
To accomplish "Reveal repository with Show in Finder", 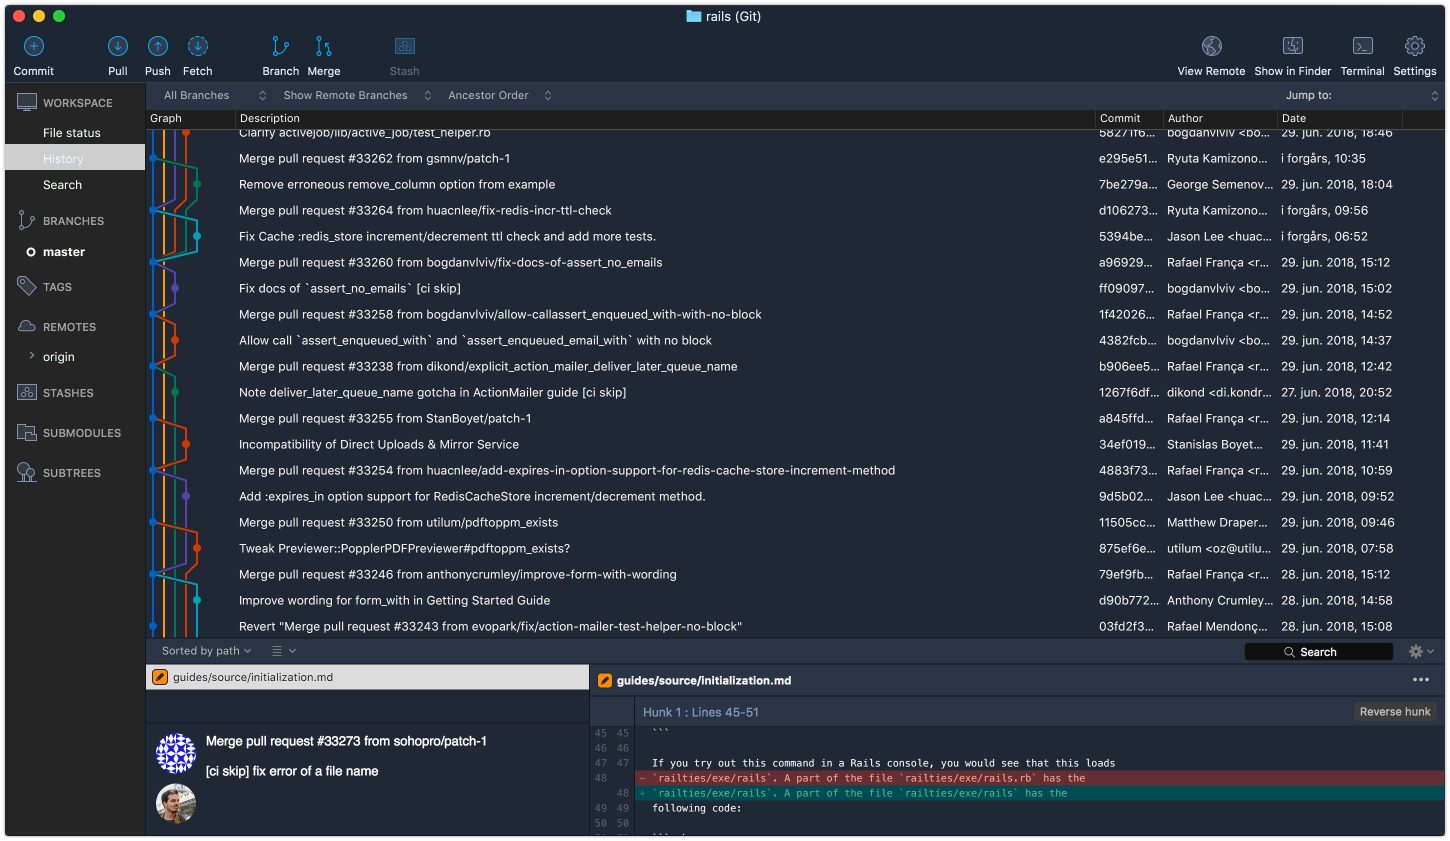I will (1293, 46).
